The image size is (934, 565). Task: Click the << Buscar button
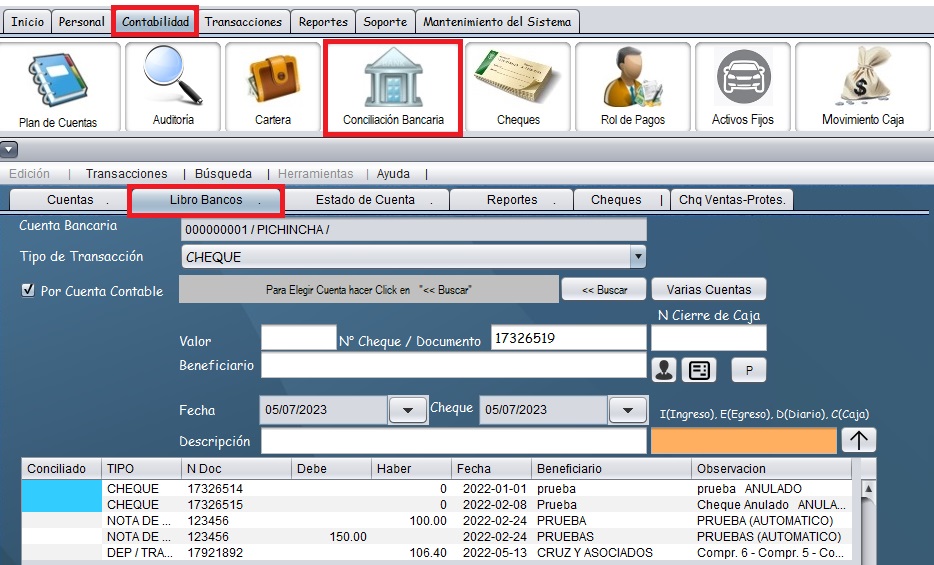pyautogui.click(x=598, y=290)
